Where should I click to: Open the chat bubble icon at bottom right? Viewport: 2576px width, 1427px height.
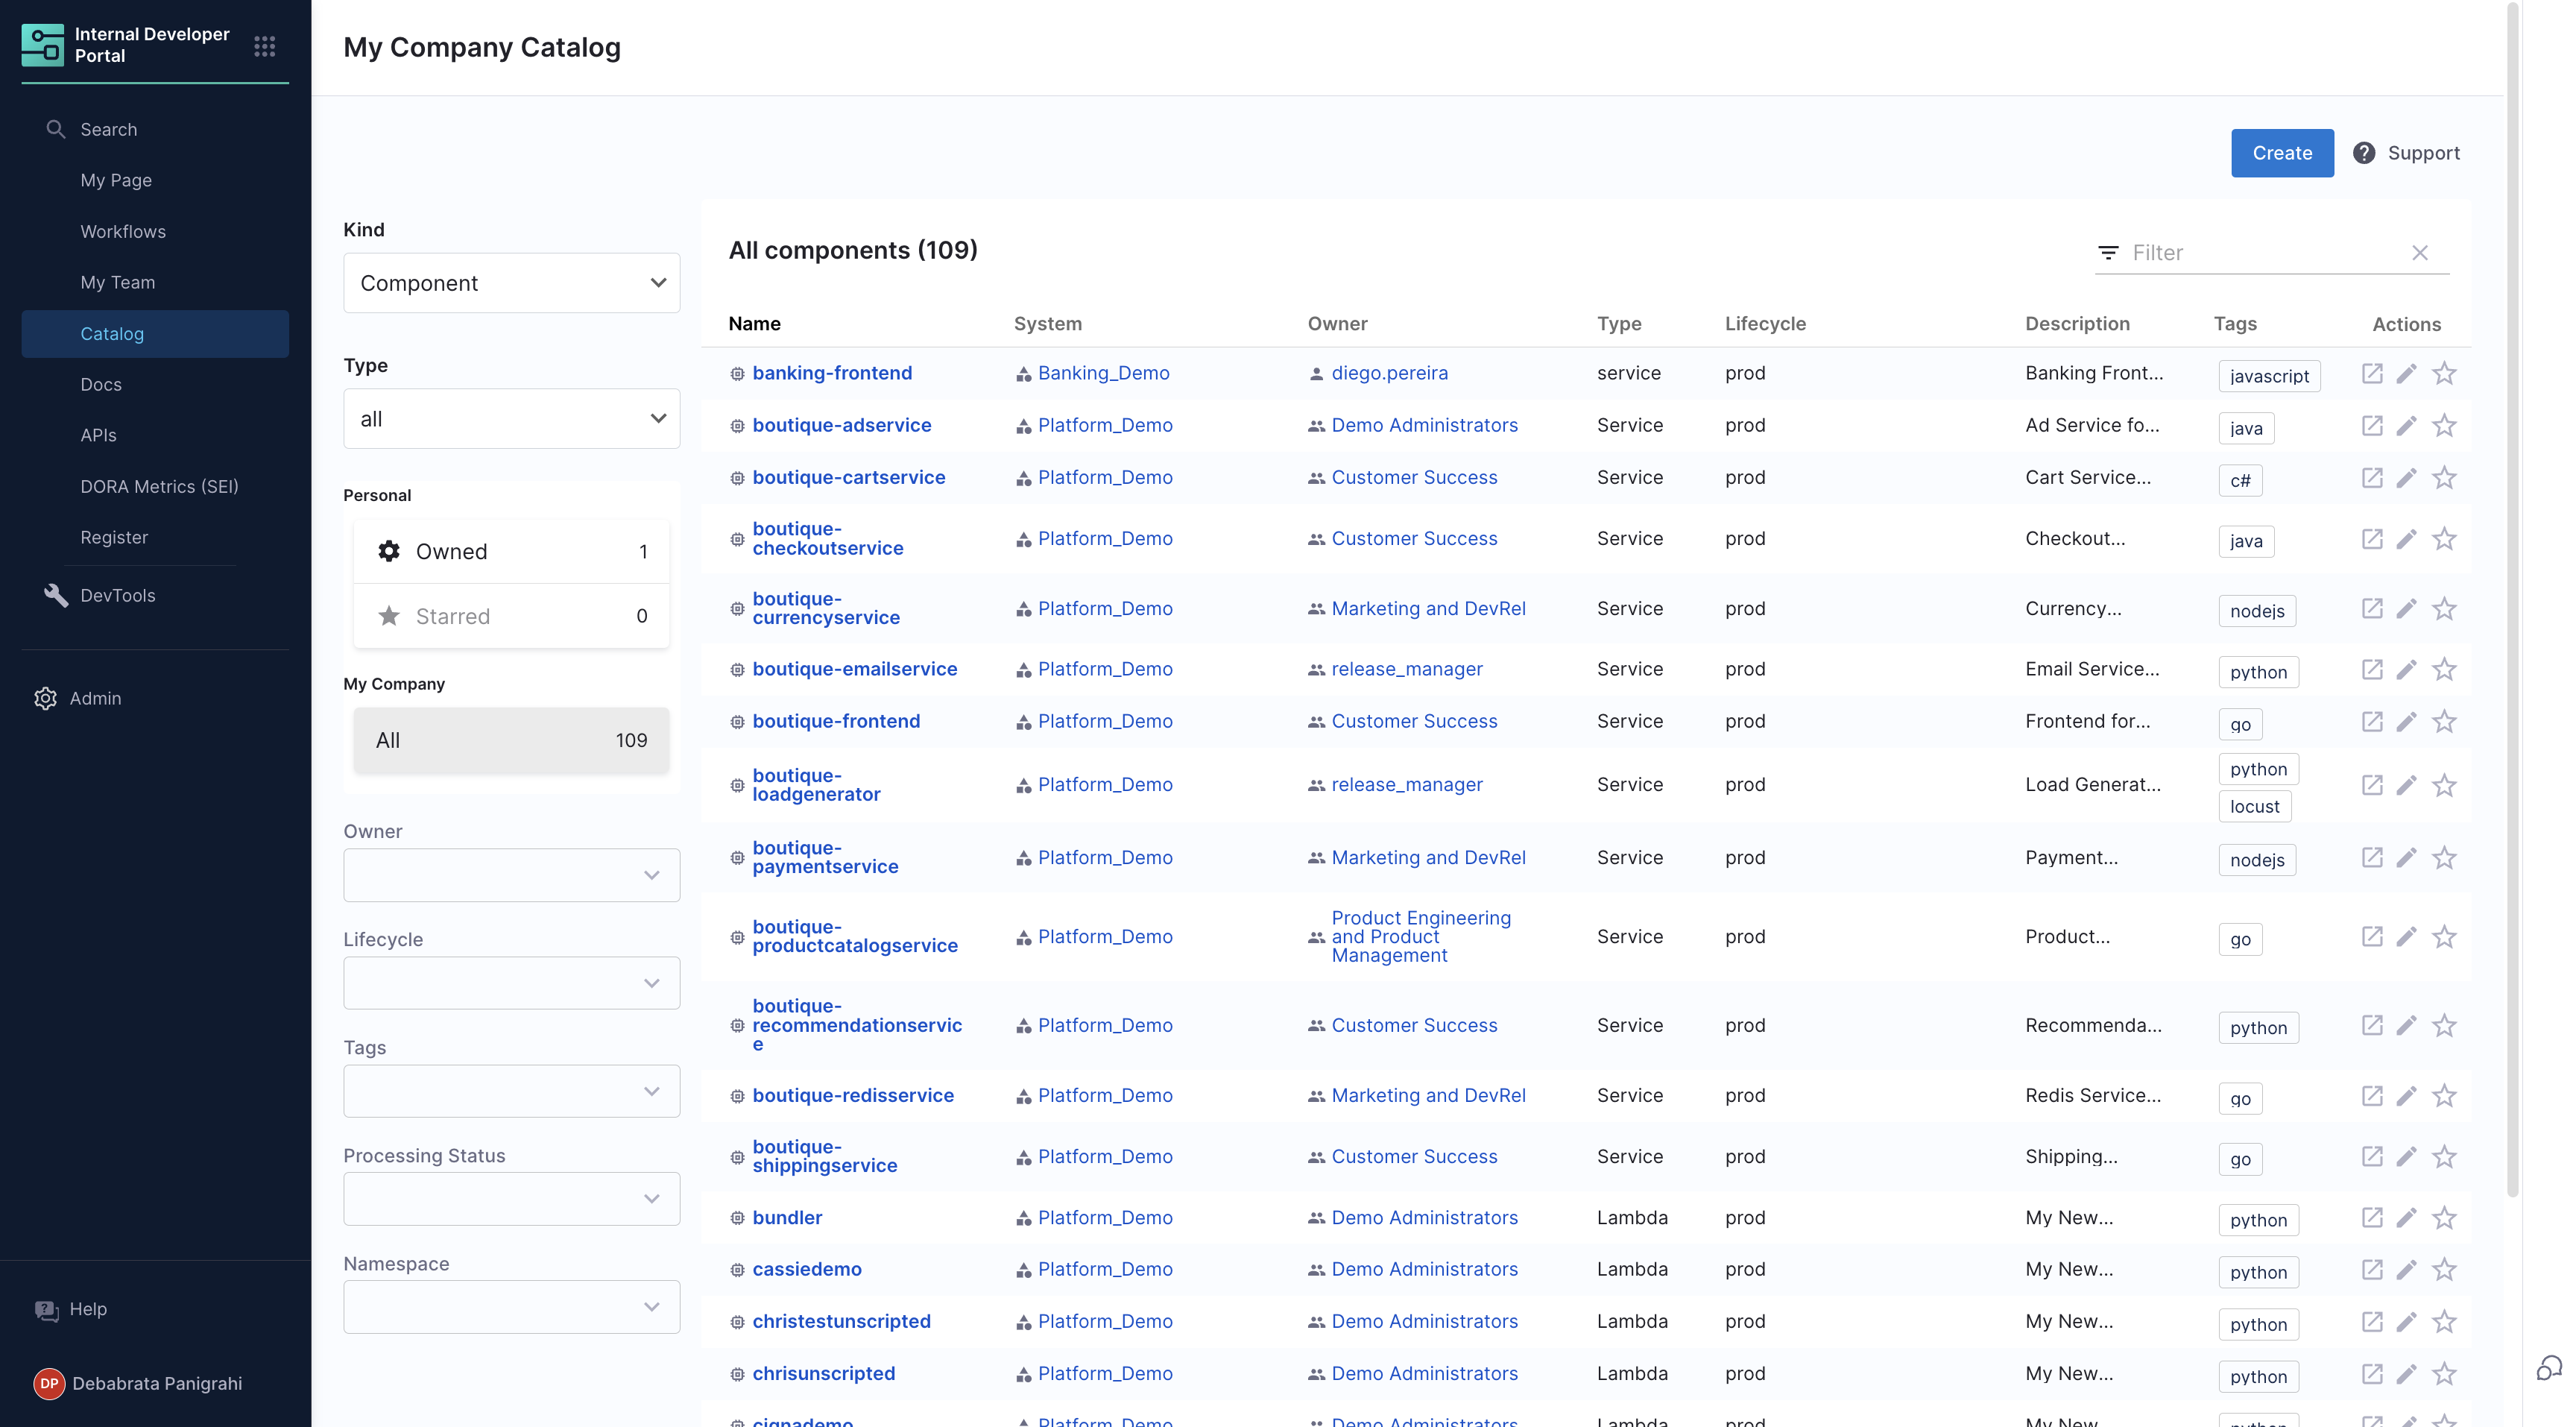2549,1367
